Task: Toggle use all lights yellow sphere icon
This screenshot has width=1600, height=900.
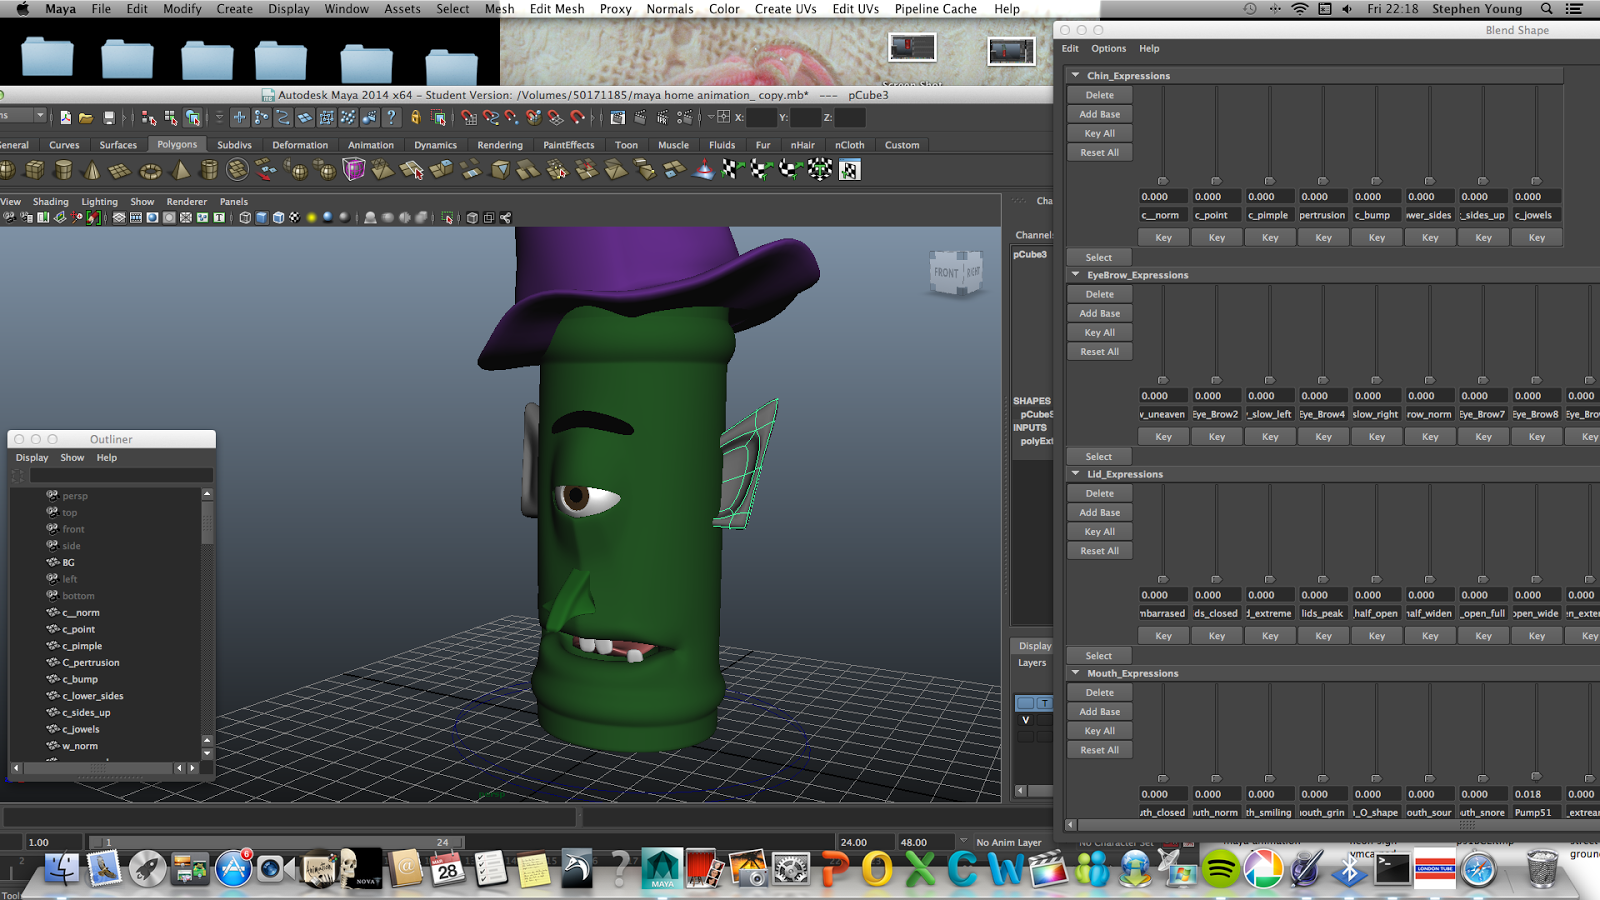Action: click(x=312, y=217)
